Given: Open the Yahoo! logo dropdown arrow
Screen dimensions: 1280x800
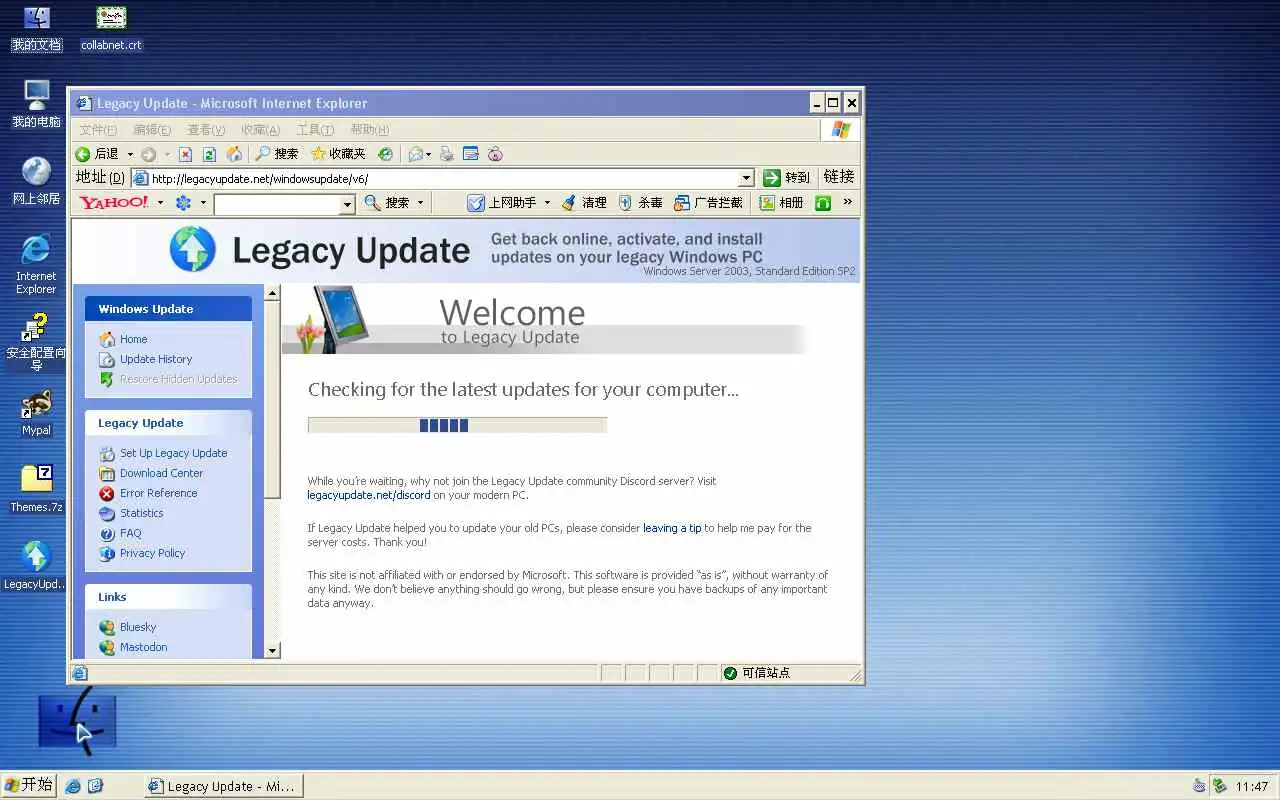Looking at the screenshot, I should click(x=160, y=203).
